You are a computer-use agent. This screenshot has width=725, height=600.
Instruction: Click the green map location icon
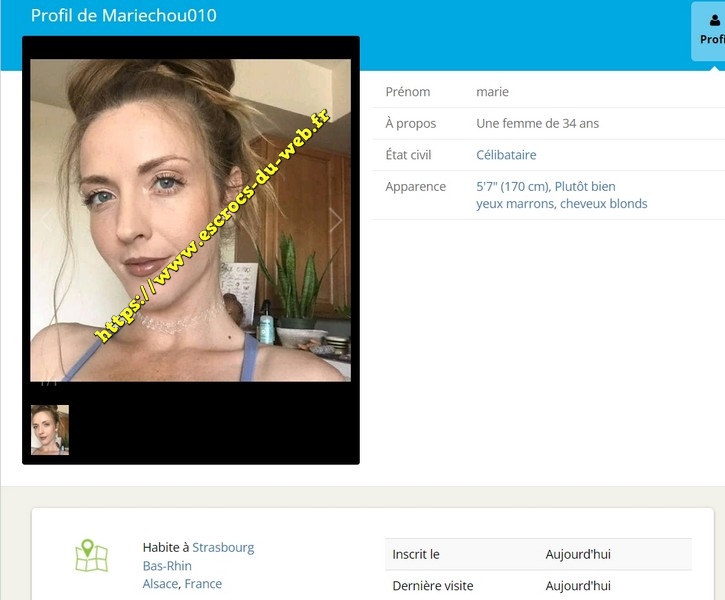pyautogui.click(x=91, y=556)
